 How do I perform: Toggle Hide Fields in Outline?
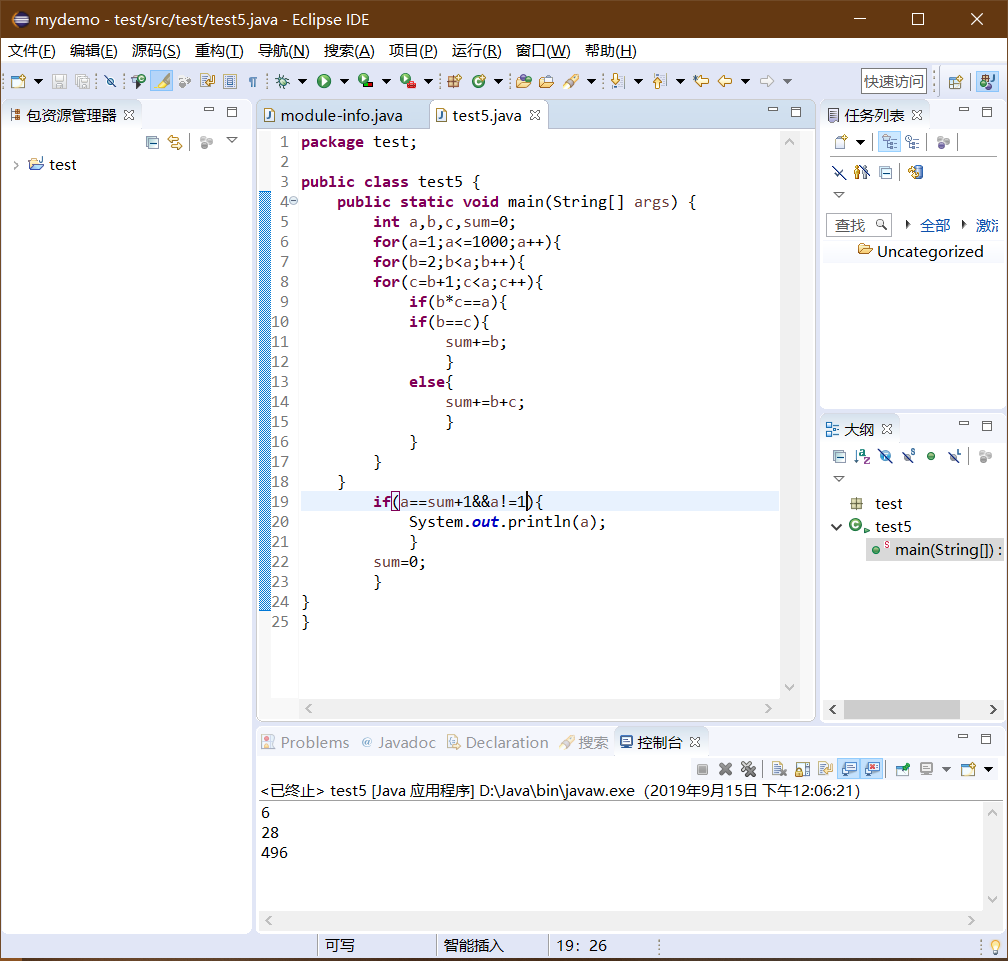click(885, 456)
